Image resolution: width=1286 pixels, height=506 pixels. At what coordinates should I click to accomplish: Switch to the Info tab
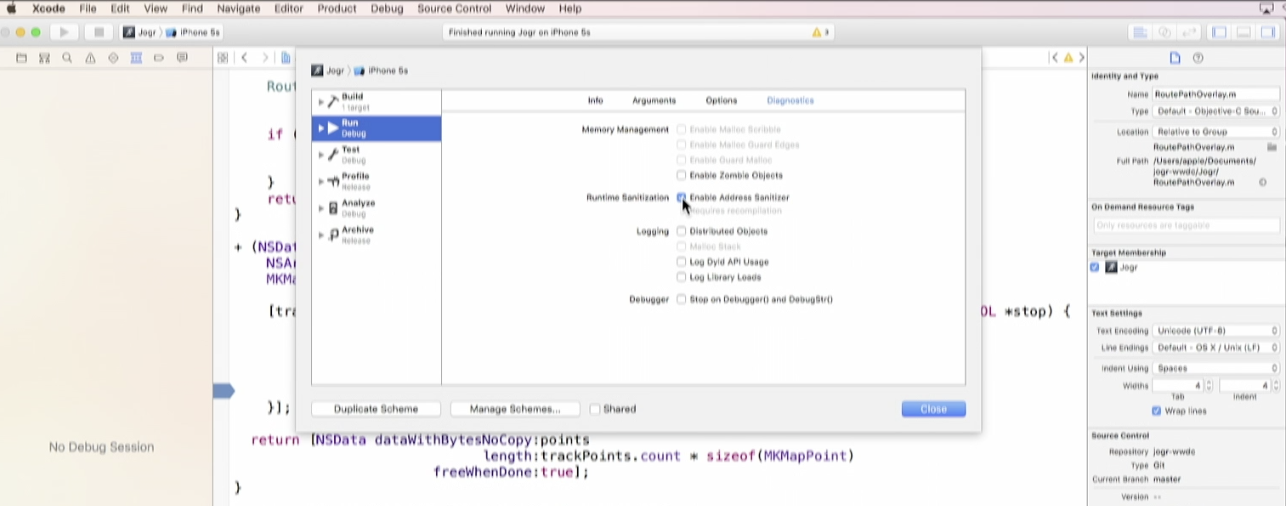click(595, 101)
